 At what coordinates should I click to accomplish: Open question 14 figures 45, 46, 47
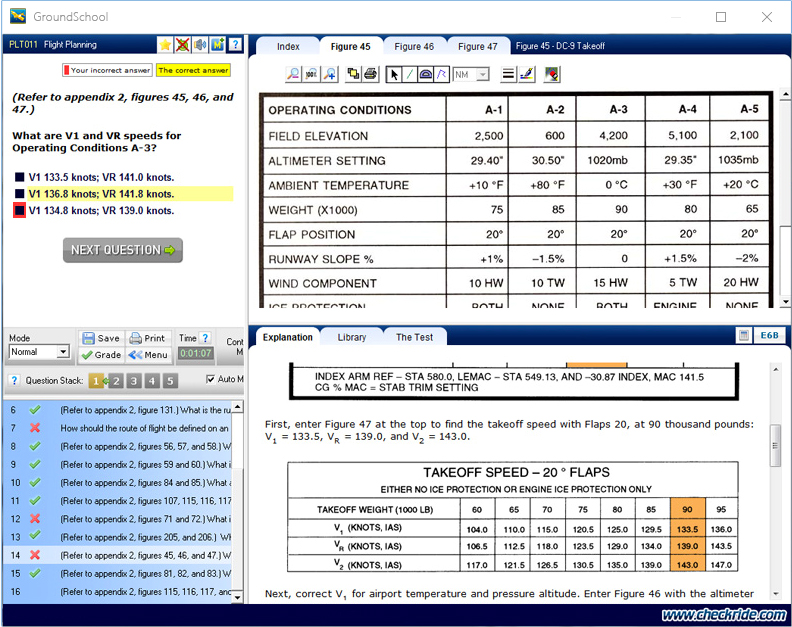click(x=119, y=555)
